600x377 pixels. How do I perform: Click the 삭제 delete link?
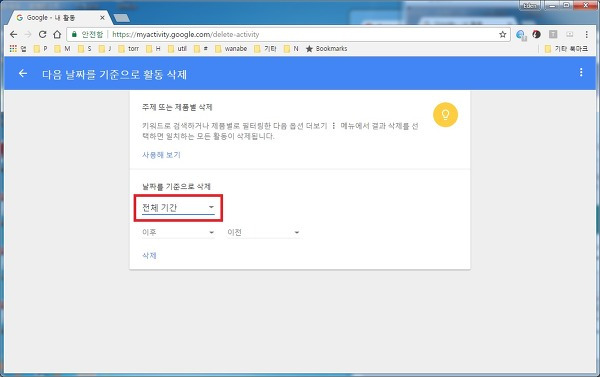tap(149, 256)
